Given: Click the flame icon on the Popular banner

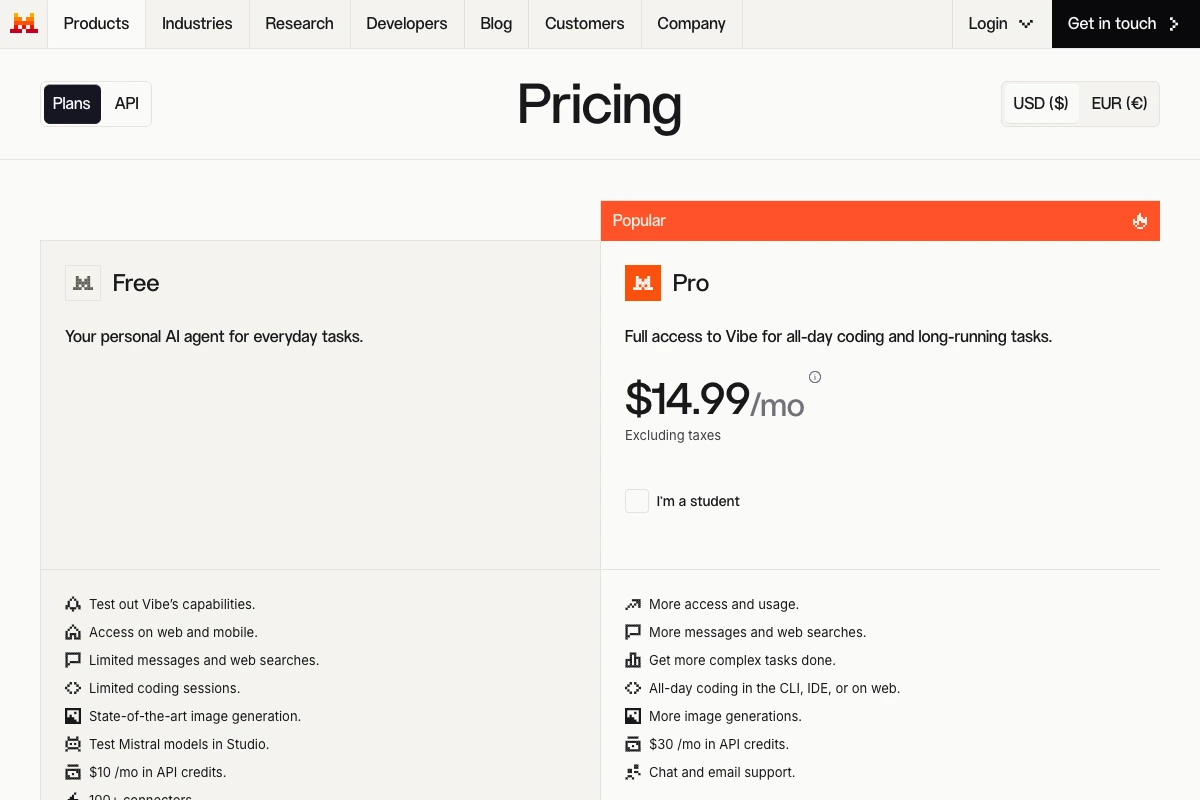Looking at the screenshot, I should tap(1140, 221).
